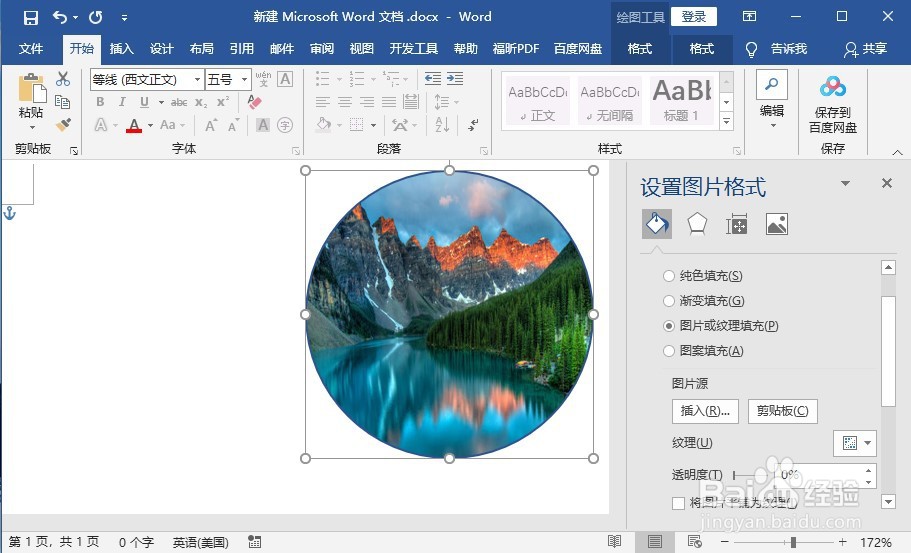Toggle Italic formatting
This screenshot has width=911, height=553.
pos(122,102)
